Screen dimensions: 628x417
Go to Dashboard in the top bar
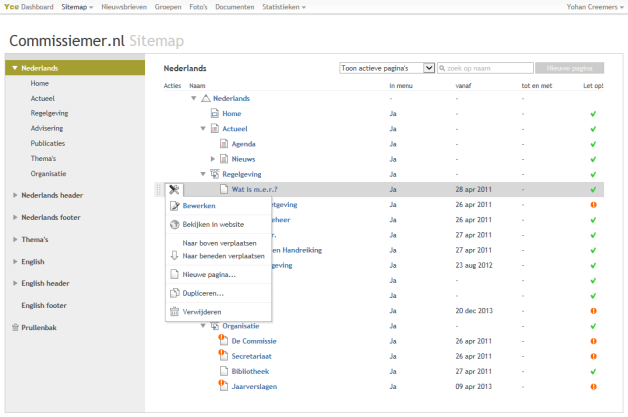coord(37,7)
